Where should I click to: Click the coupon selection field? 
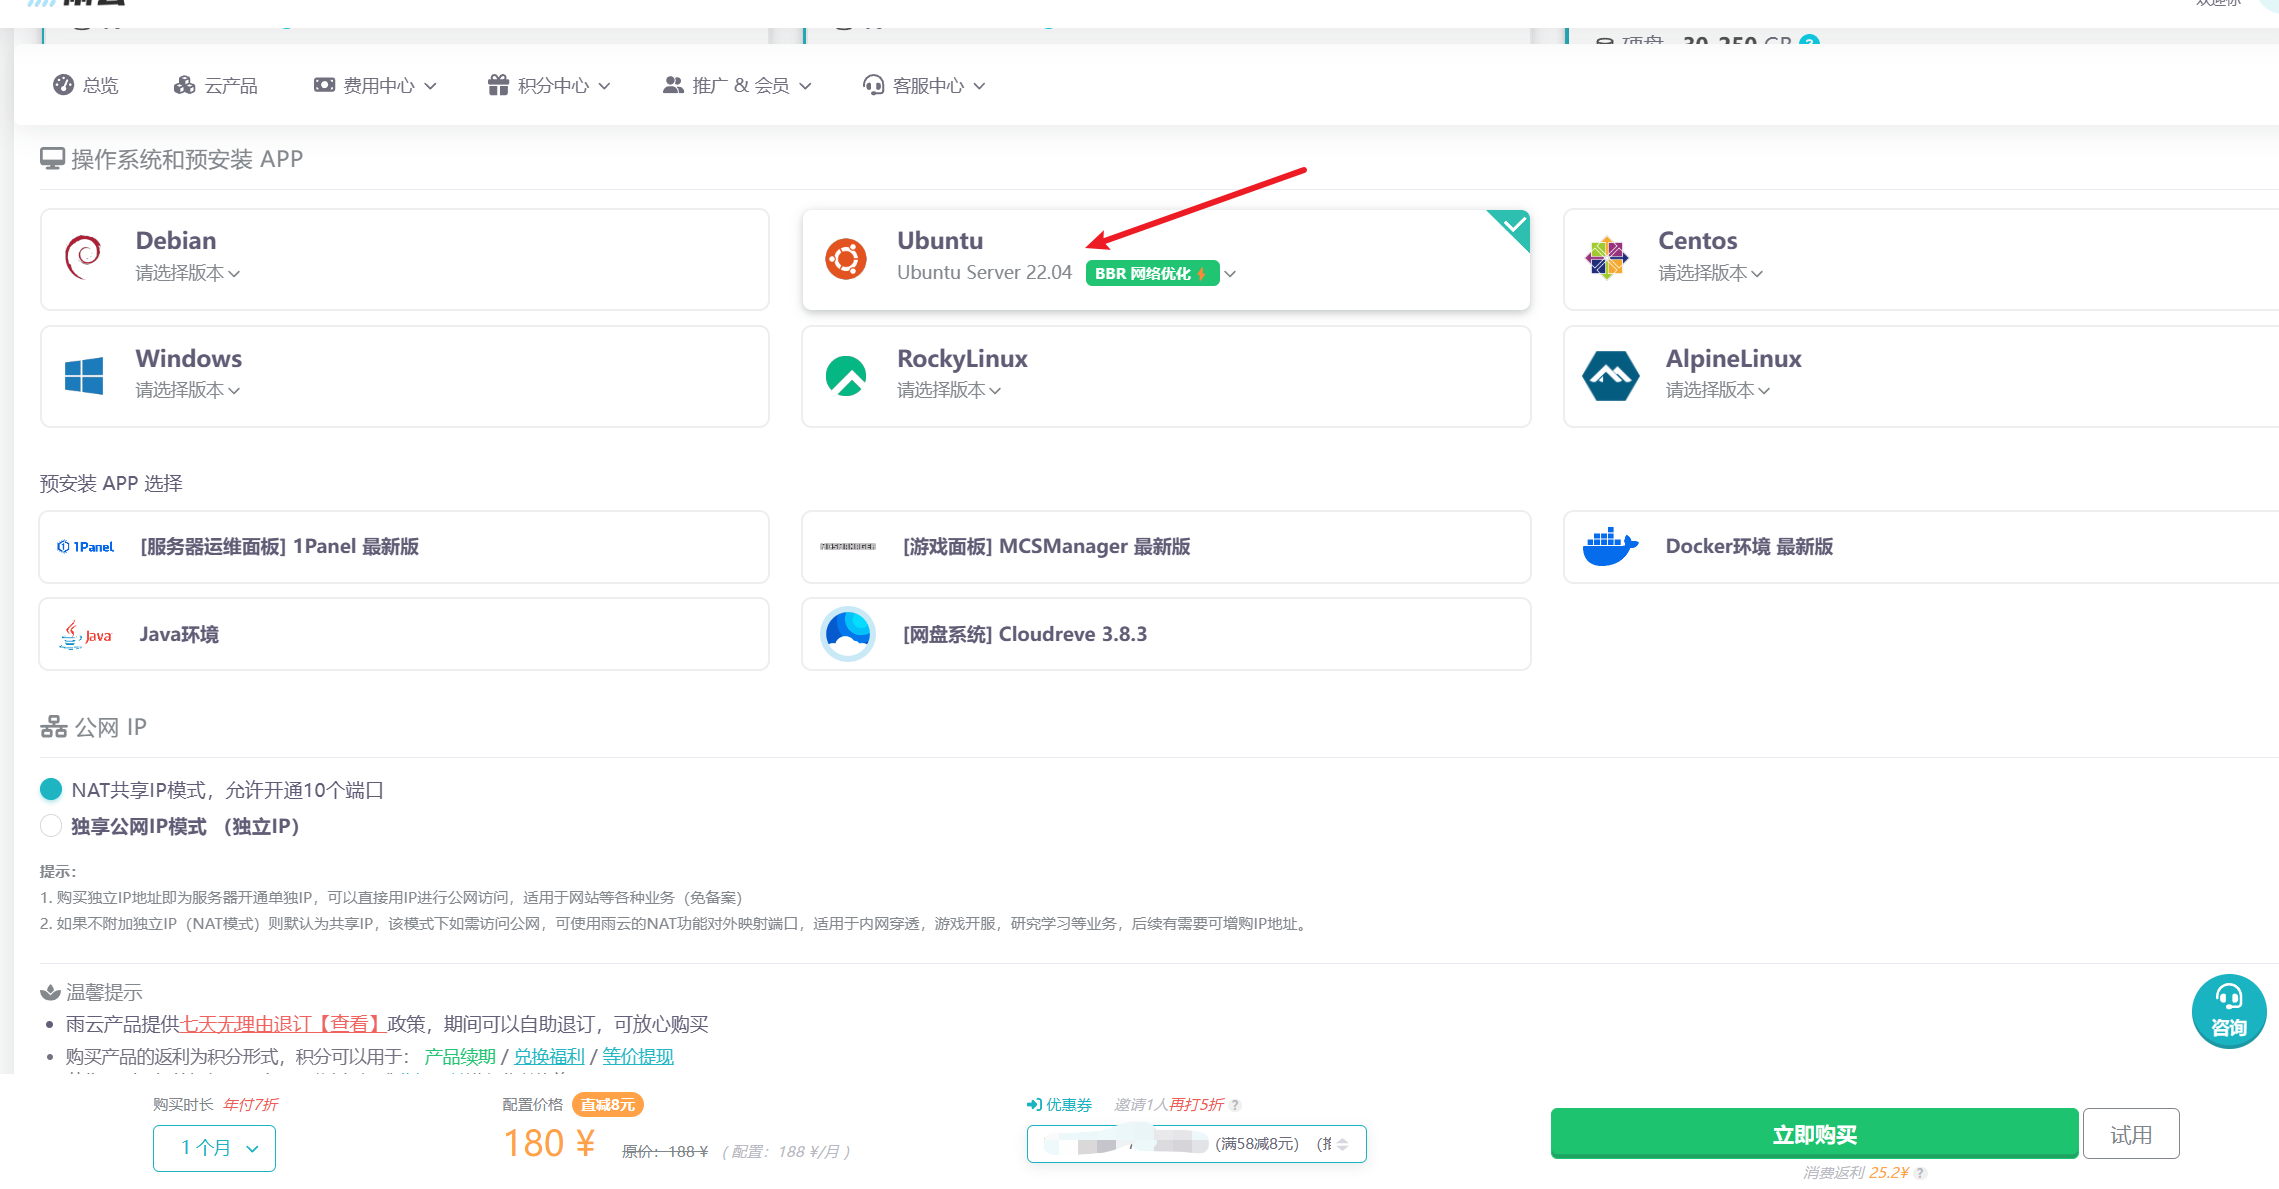(x=1196, y=1144)
